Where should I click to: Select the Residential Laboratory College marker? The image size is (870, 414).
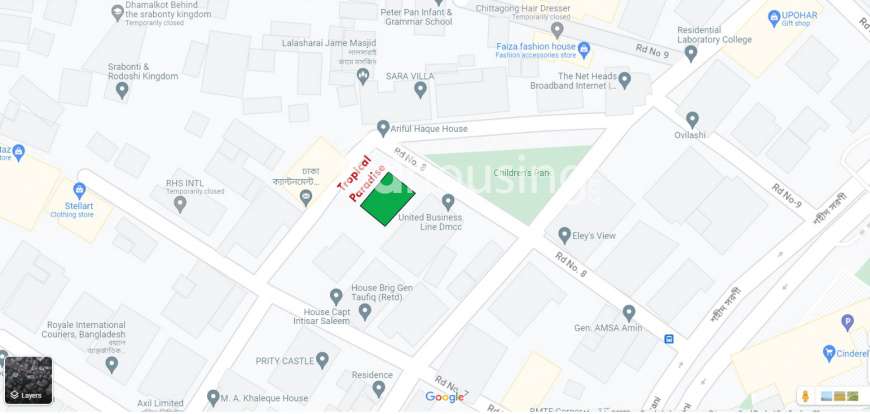691,54
